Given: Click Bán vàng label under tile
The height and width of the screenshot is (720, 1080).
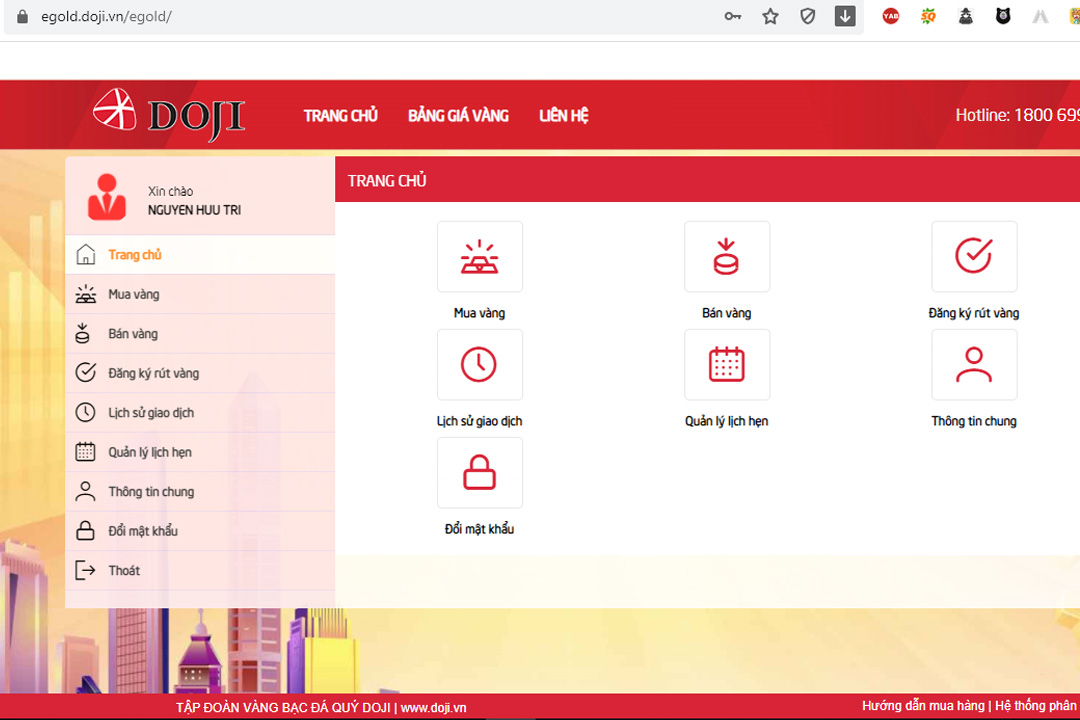Looking at the screenshot, I should (x=726, y=313).
